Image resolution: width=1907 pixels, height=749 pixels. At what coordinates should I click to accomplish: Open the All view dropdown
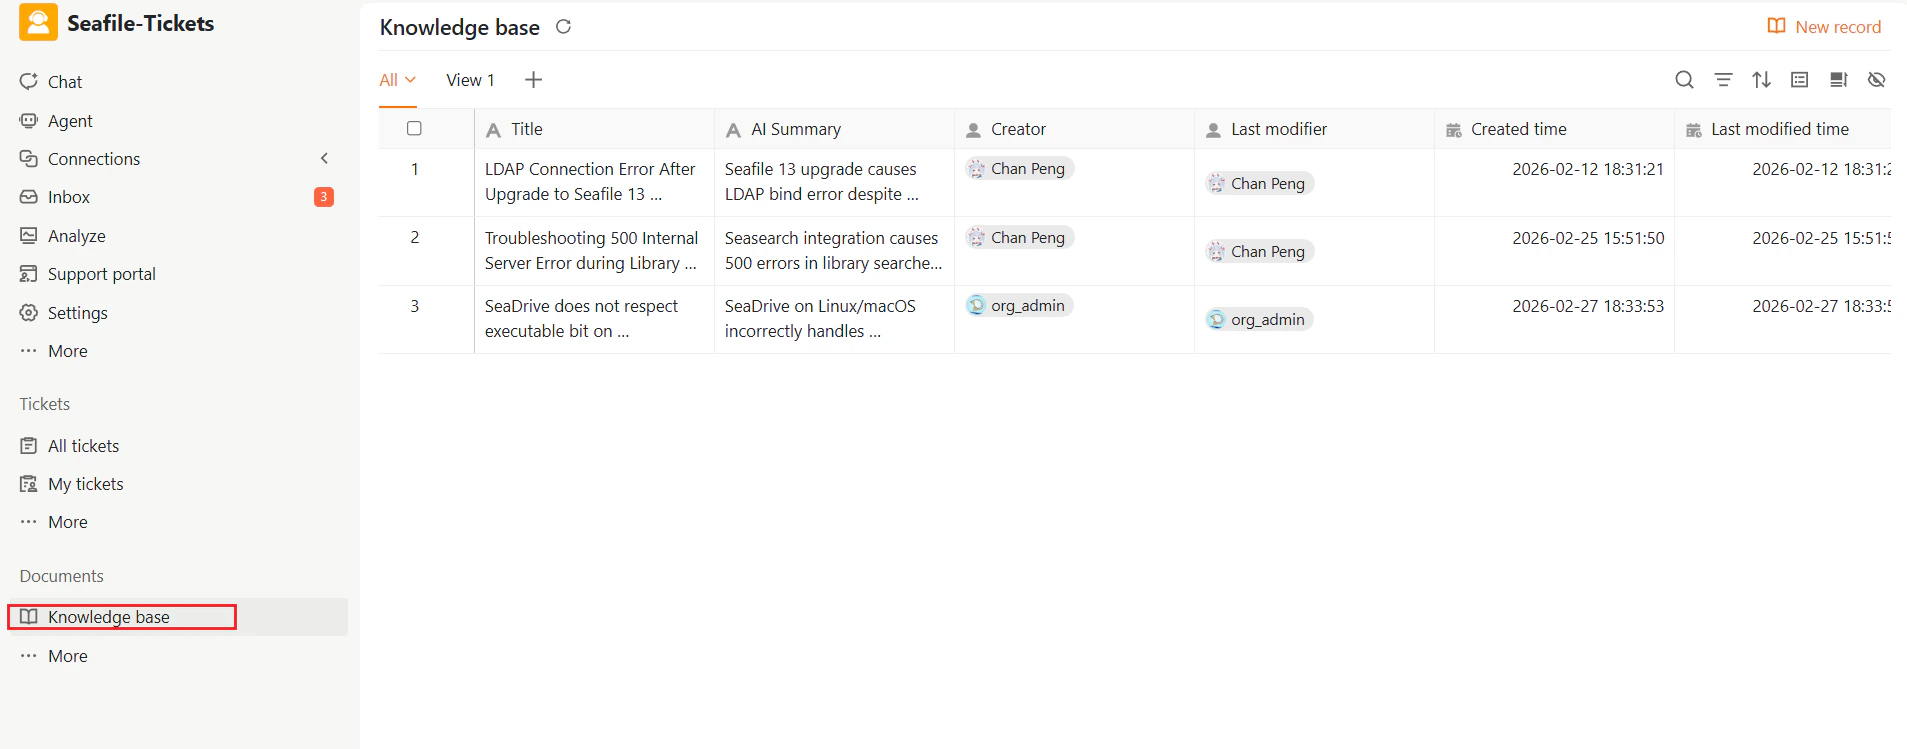click(397, 80)
